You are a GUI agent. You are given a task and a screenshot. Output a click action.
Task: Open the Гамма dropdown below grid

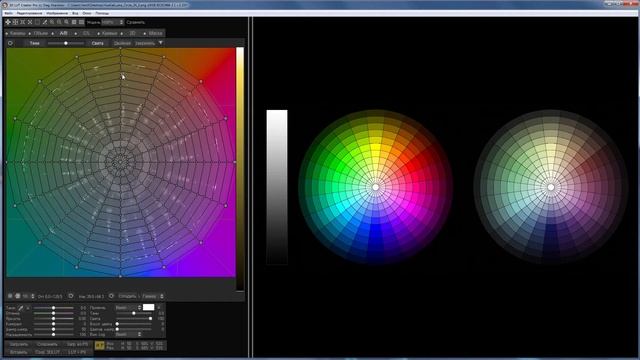tap(153, 296)
